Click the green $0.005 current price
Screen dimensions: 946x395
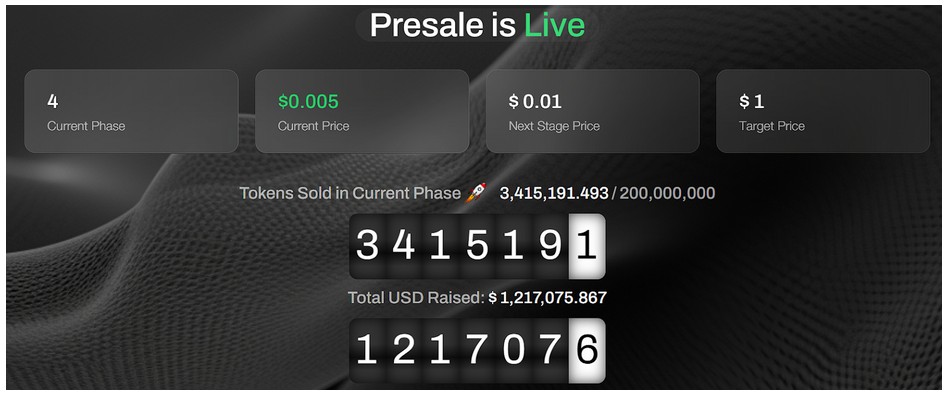coord(308,101)
